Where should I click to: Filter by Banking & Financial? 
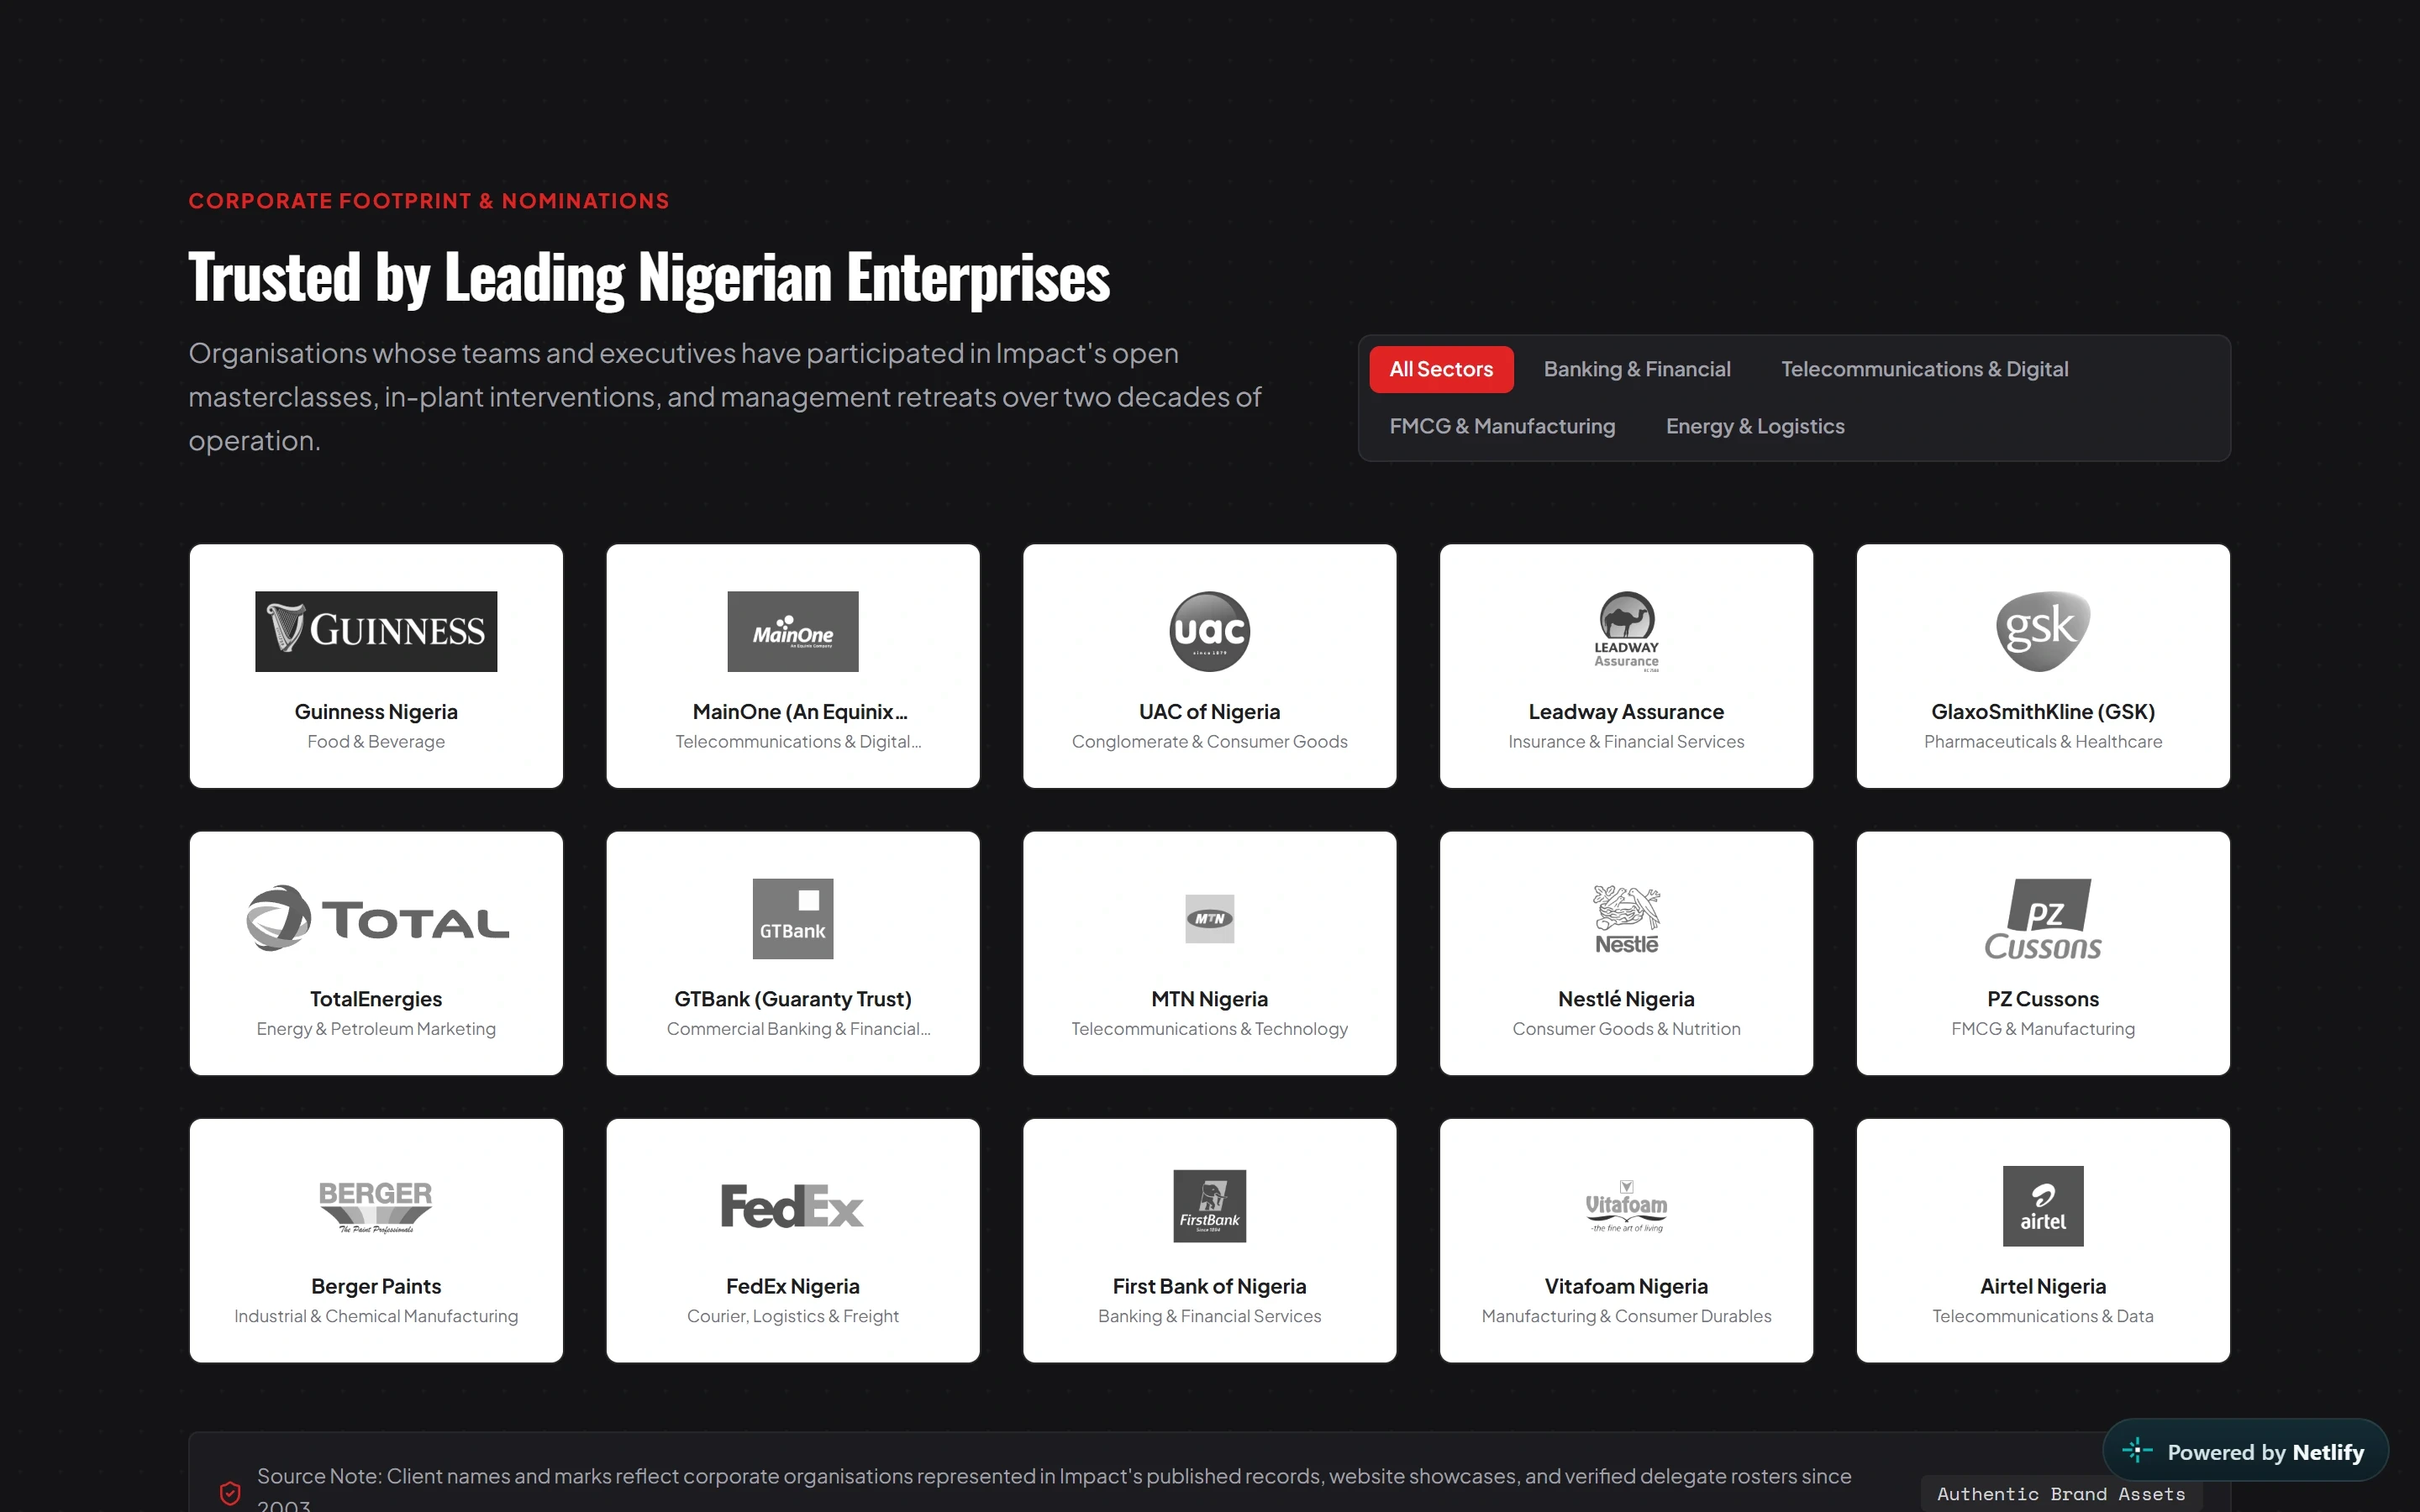click(1637, 369)
